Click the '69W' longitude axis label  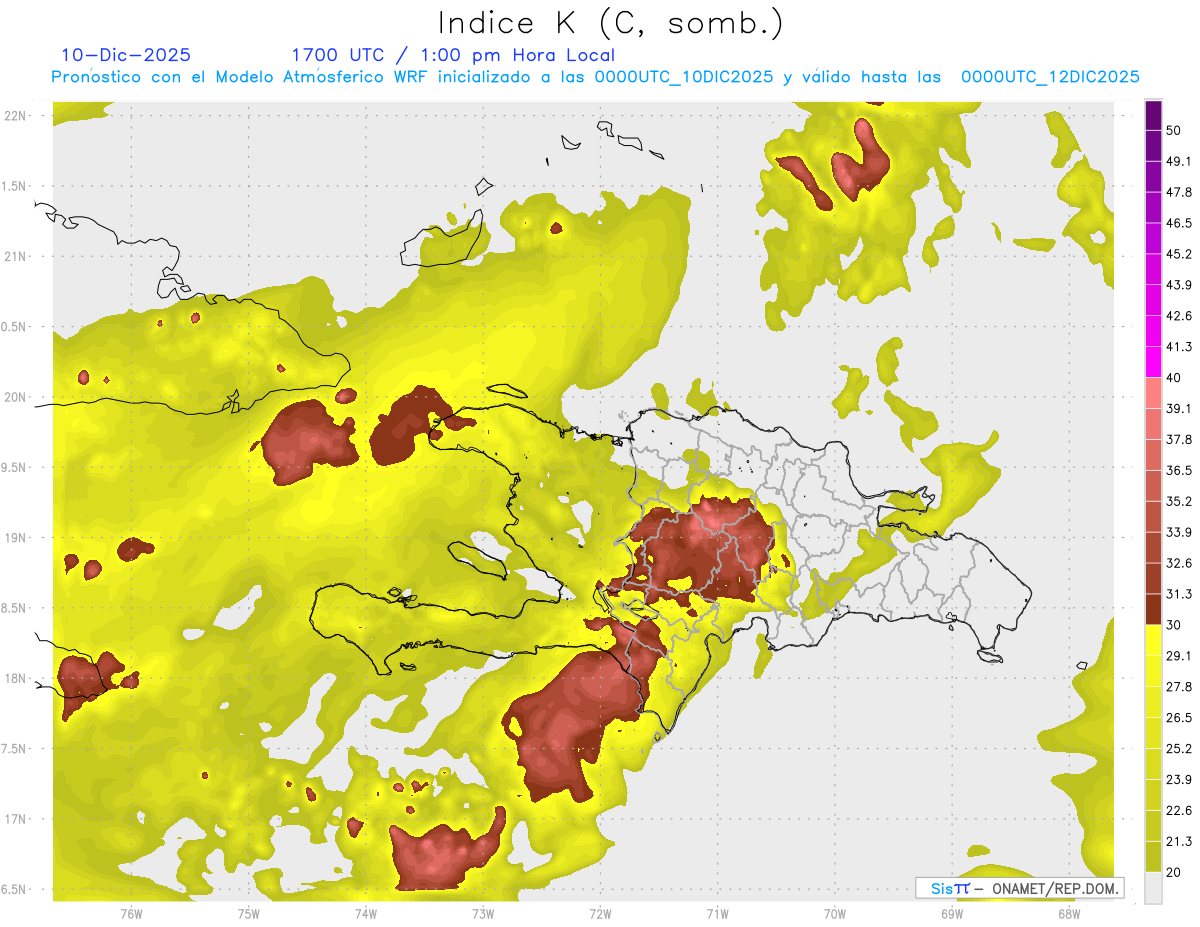coord(952,913)
